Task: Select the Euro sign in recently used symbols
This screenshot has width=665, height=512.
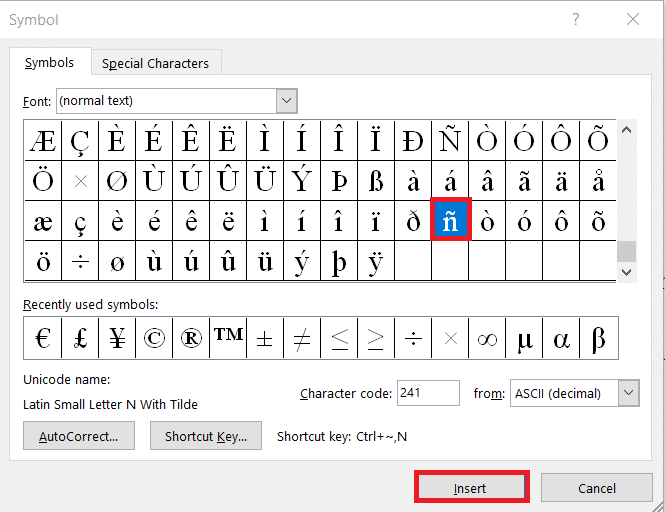Action: [43, 339]
